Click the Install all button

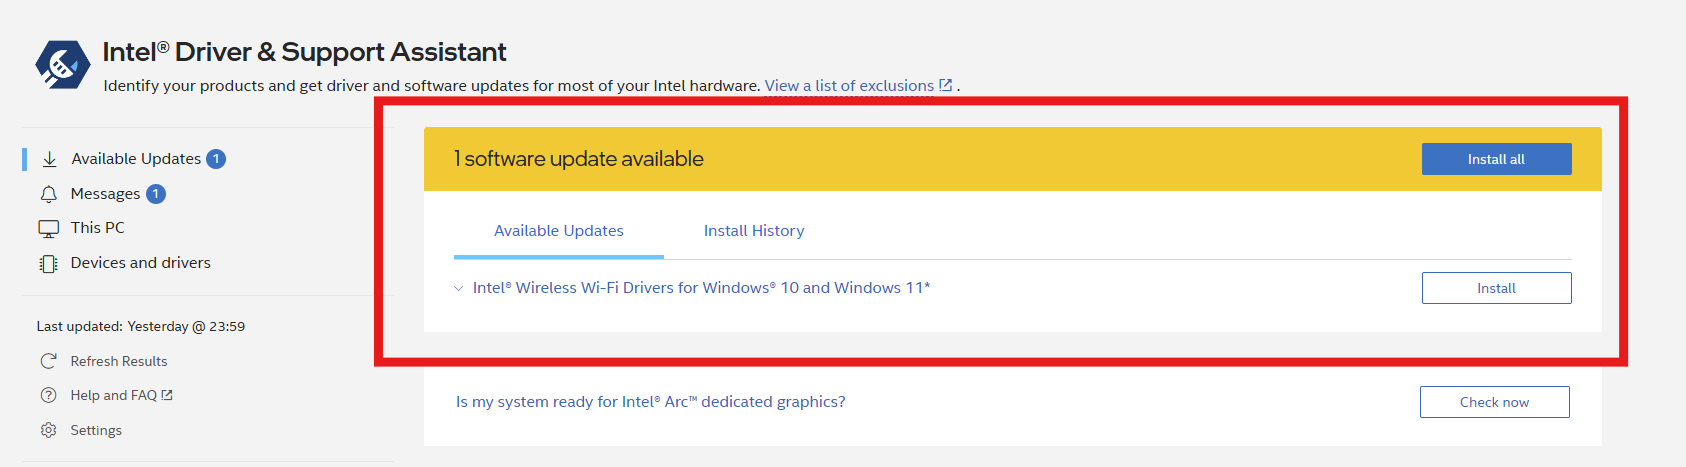1497,159
